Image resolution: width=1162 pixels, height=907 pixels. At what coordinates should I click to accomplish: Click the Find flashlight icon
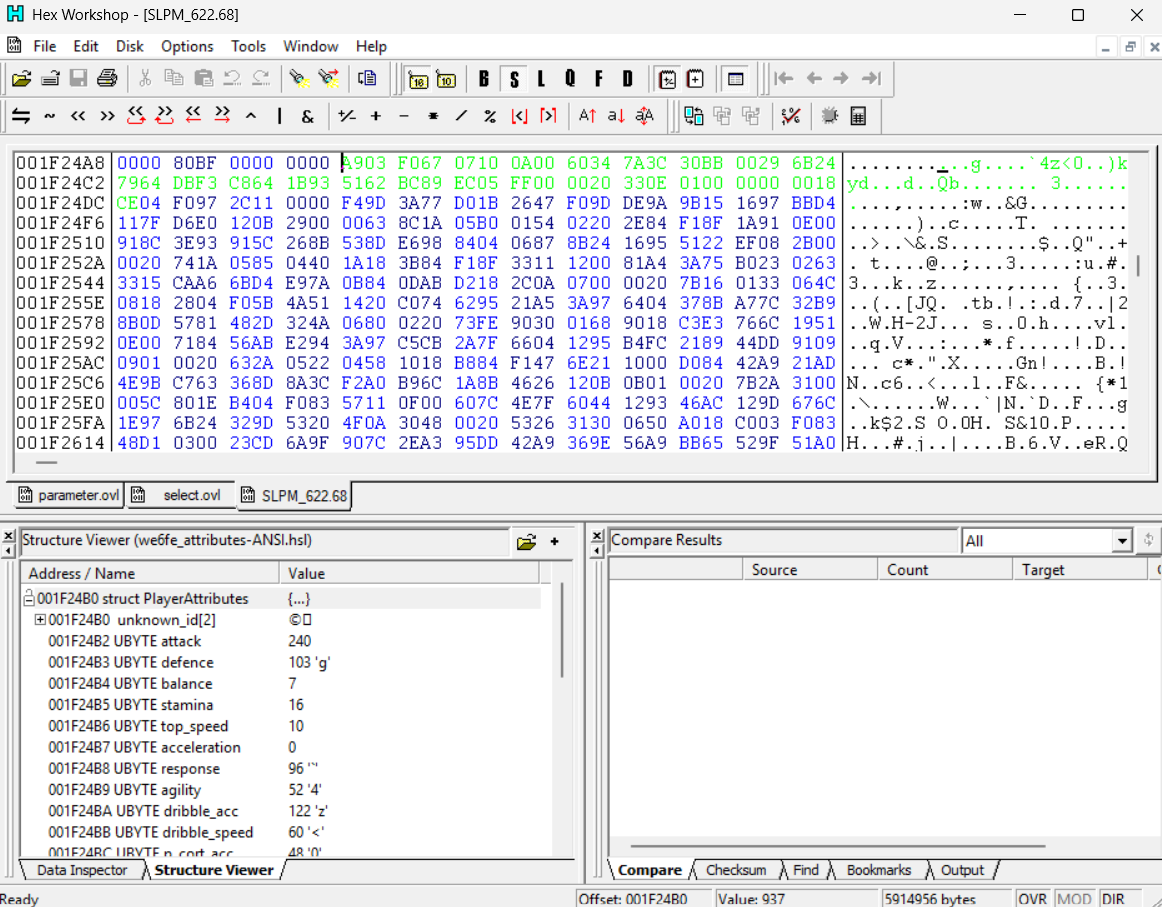coord(299,79)
